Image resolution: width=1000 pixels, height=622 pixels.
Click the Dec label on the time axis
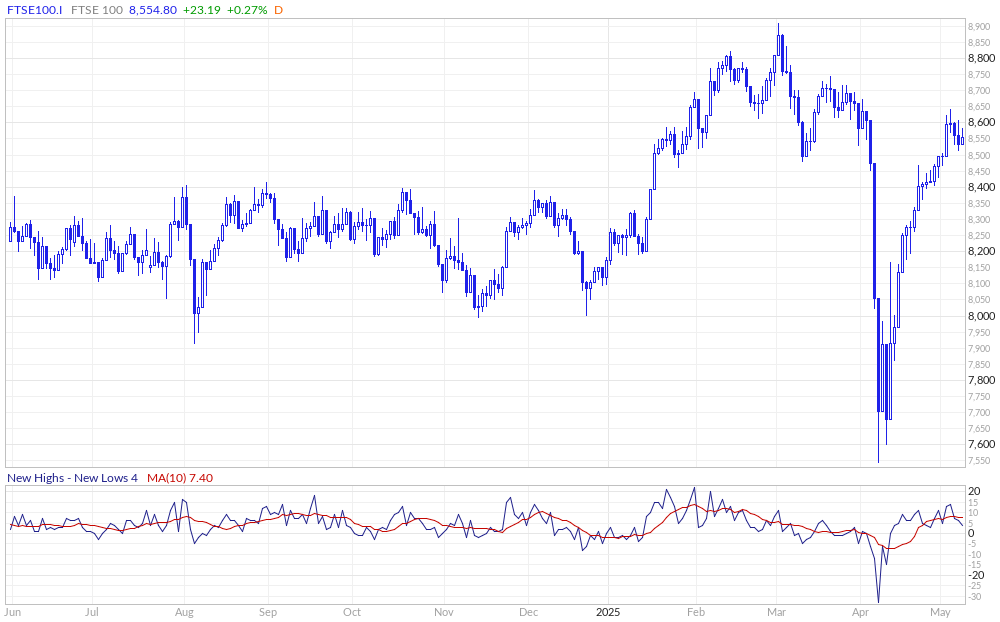pyautogui.click(x=528, y=612)
